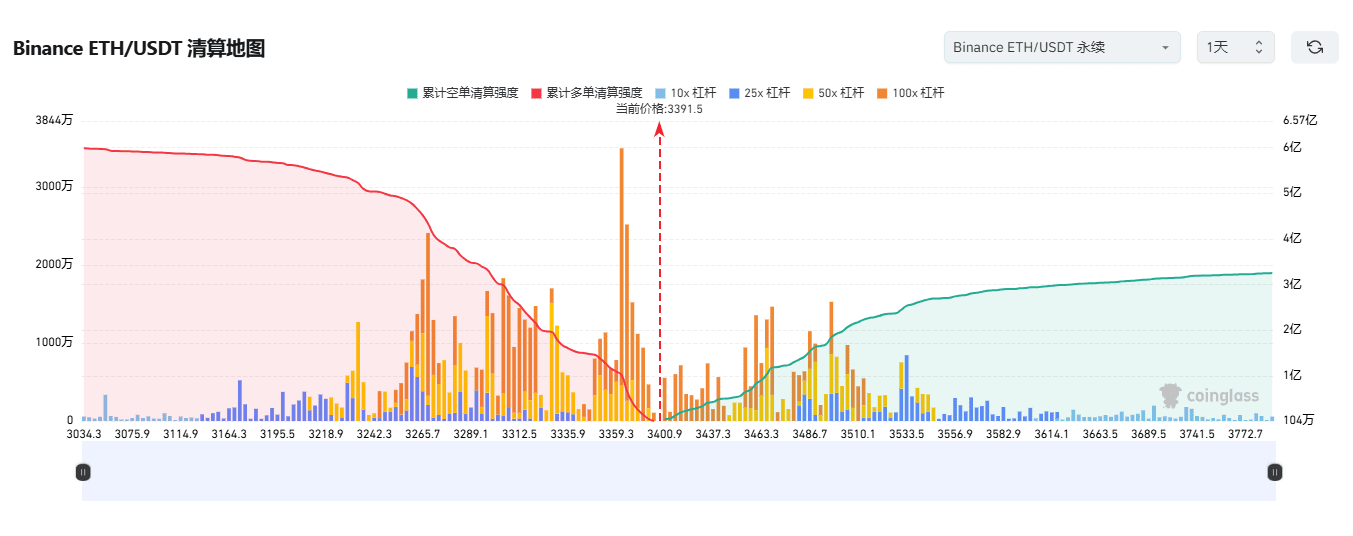Viewport: 1353px width, 536px height.
Task: Click the red current price arrow marker
Action: pos(659,130)
